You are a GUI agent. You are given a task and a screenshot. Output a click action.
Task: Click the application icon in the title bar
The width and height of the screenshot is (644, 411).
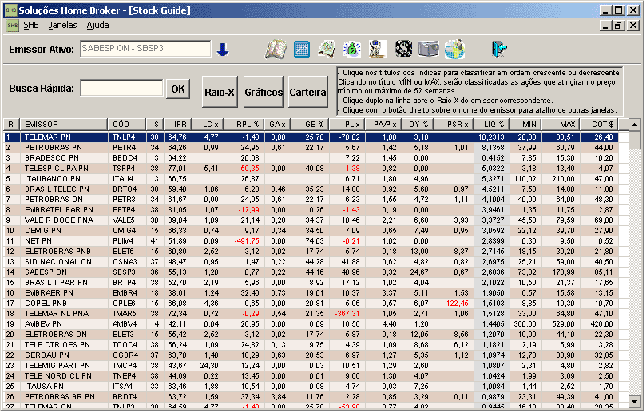(x=10, y=10)
